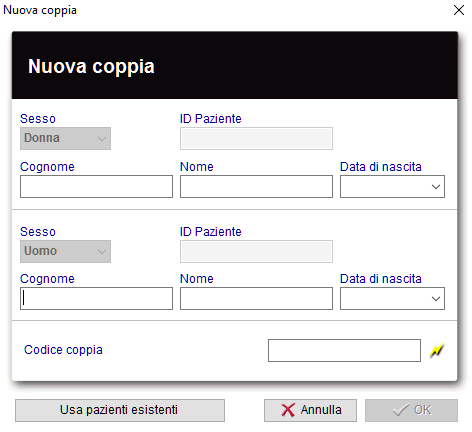
Task: Focus the man's Cognome field
Action: 96,299
